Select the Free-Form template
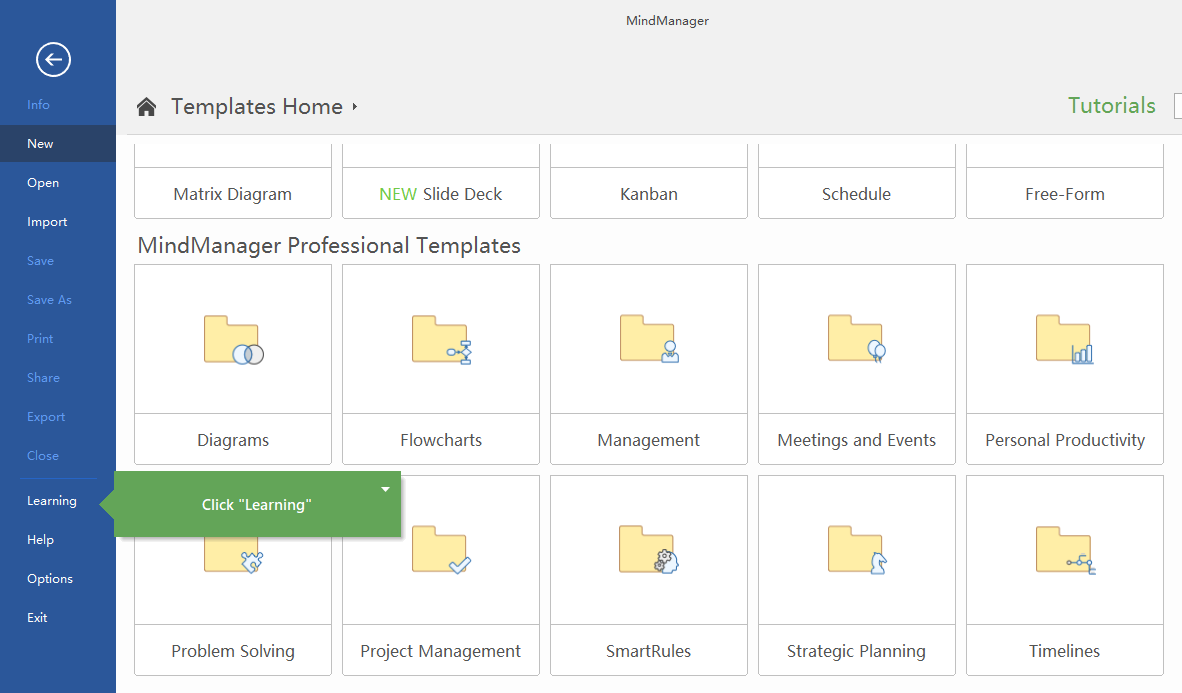Screen dimensions: 1182x693 [x=1065, y=182]
